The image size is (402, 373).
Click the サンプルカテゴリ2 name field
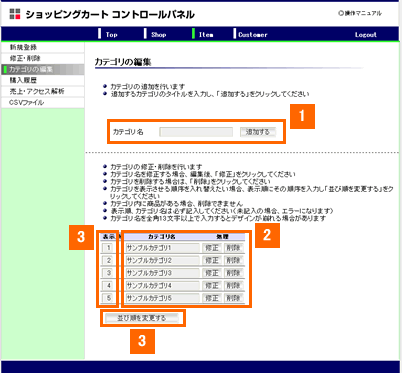[162, 260]
